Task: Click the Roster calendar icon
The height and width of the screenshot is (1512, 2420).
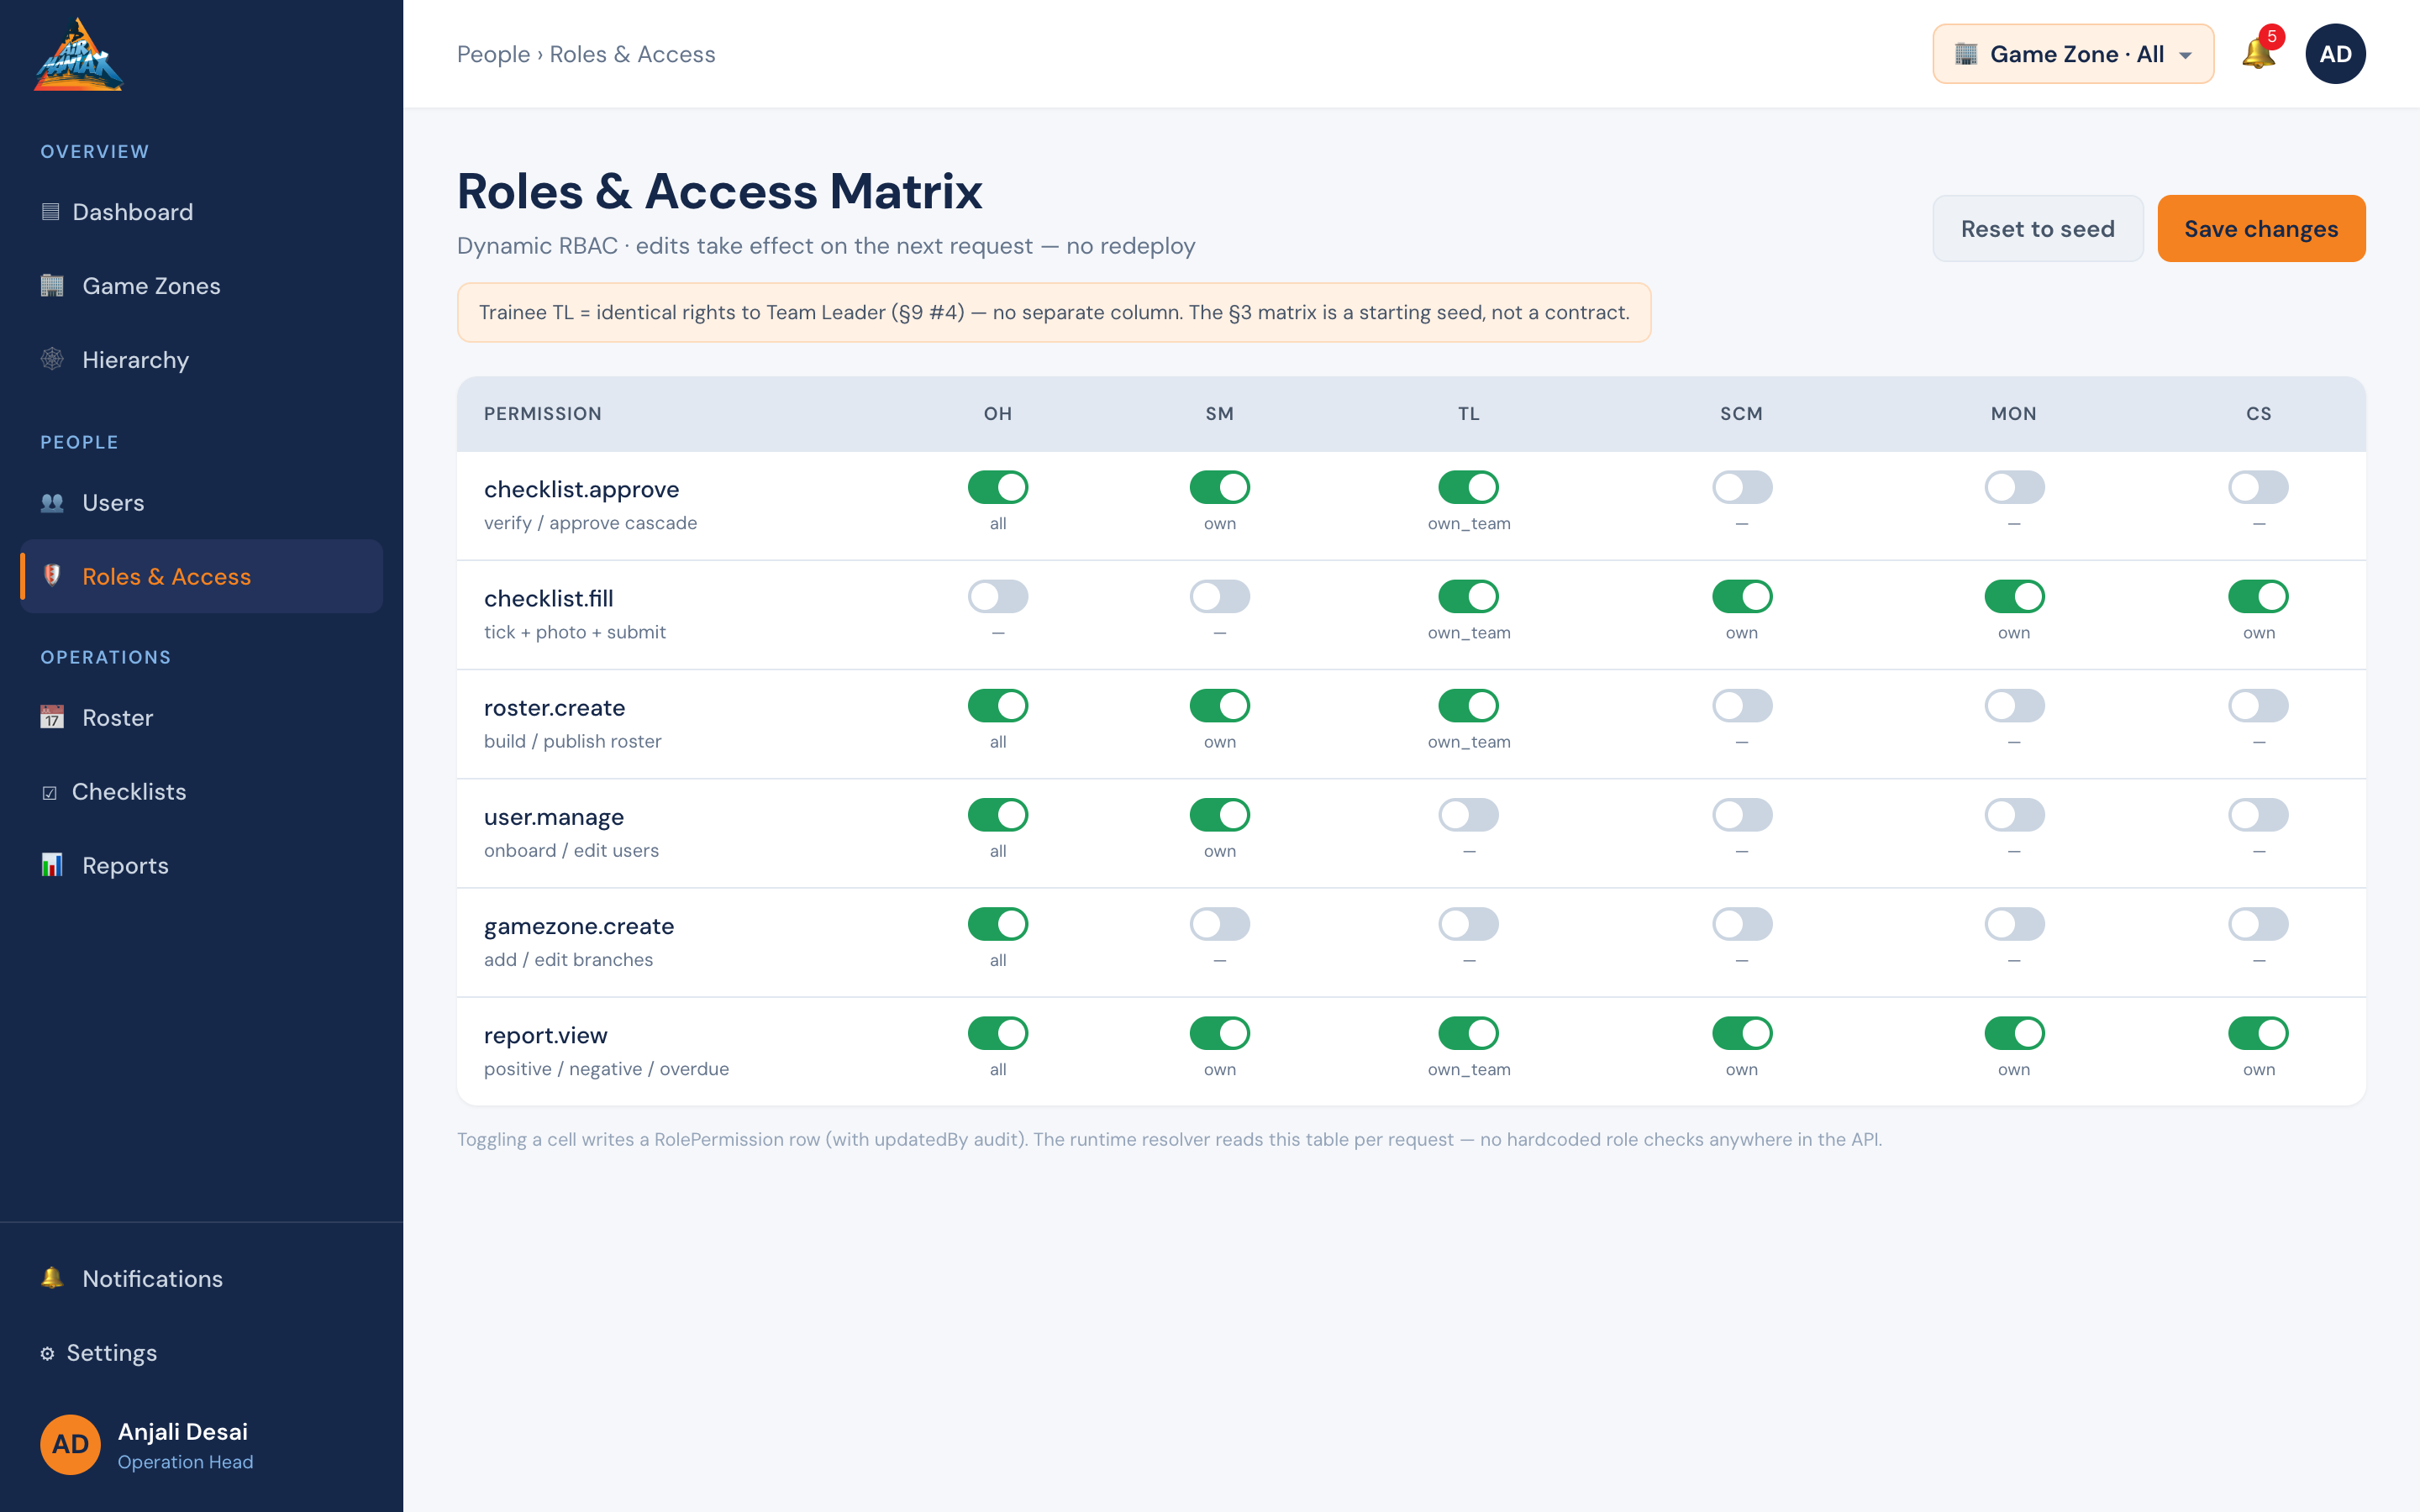Action: 52,718
